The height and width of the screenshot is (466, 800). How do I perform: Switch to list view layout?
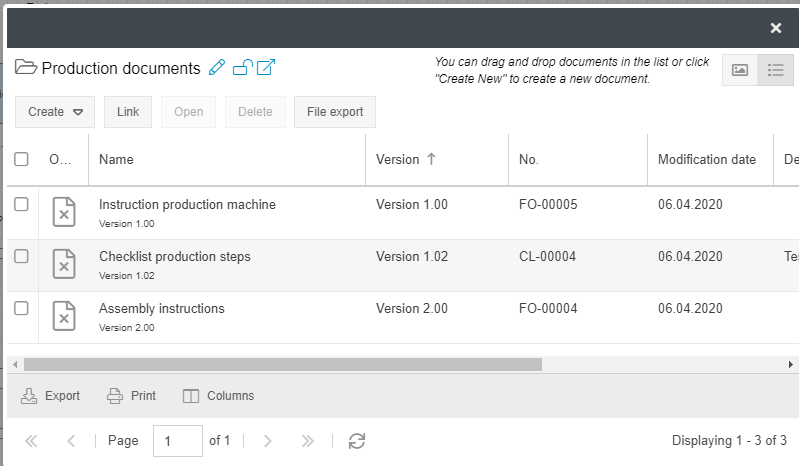[x=775, y=70]
